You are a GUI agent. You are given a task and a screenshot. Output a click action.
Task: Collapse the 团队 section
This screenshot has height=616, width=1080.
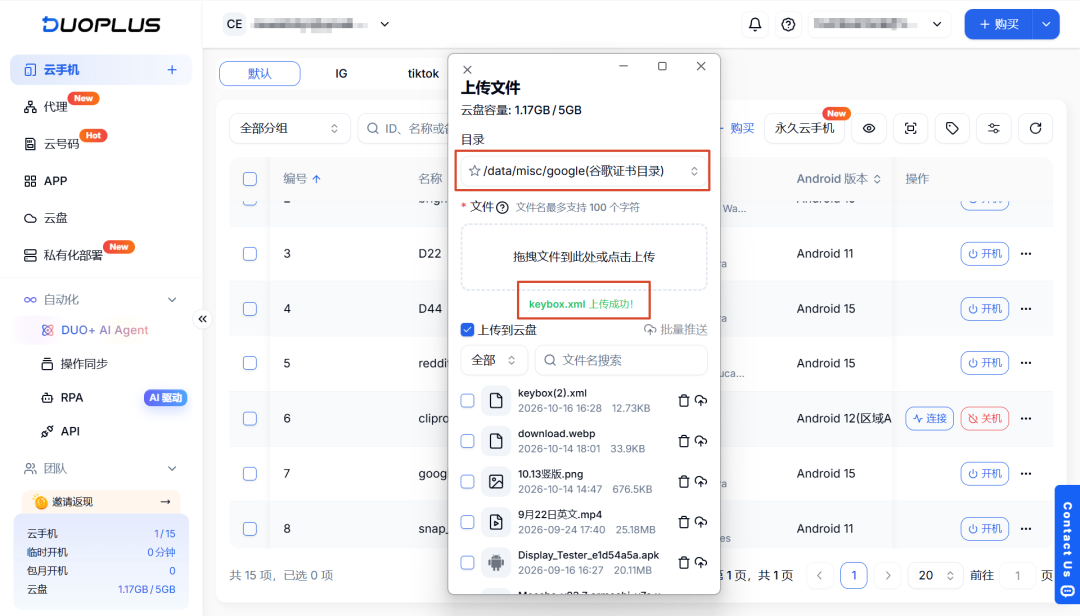pos(172,469)
